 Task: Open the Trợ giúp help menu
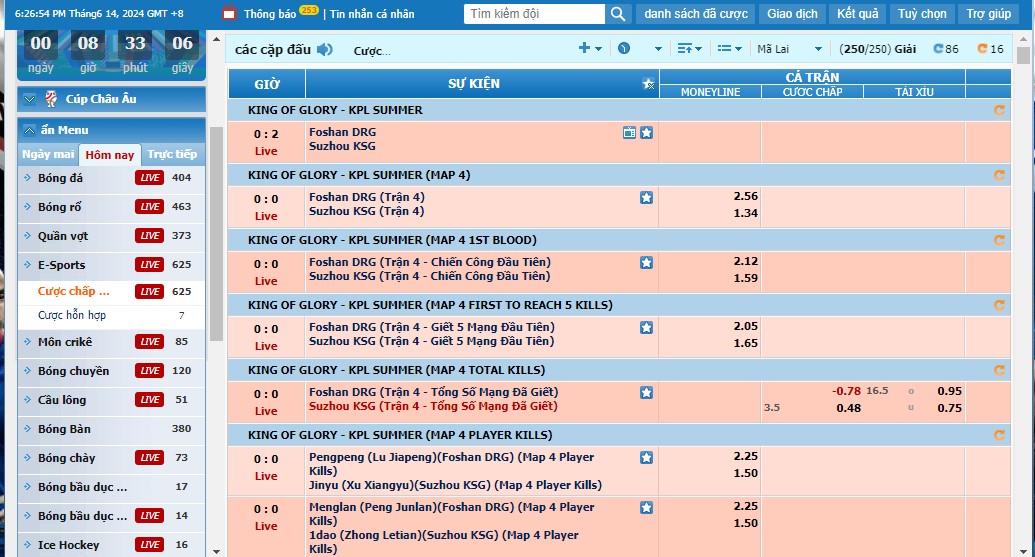(x=988, y=14)
